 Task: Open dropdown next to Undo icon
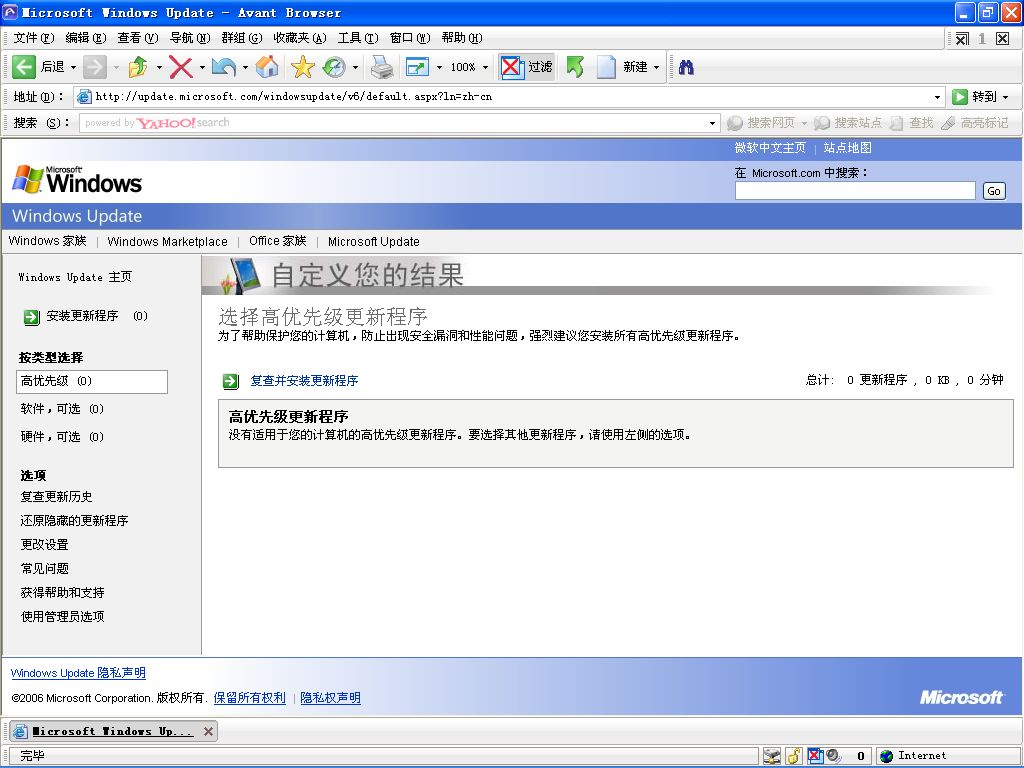pyautogui.click(x=245, y=67)
